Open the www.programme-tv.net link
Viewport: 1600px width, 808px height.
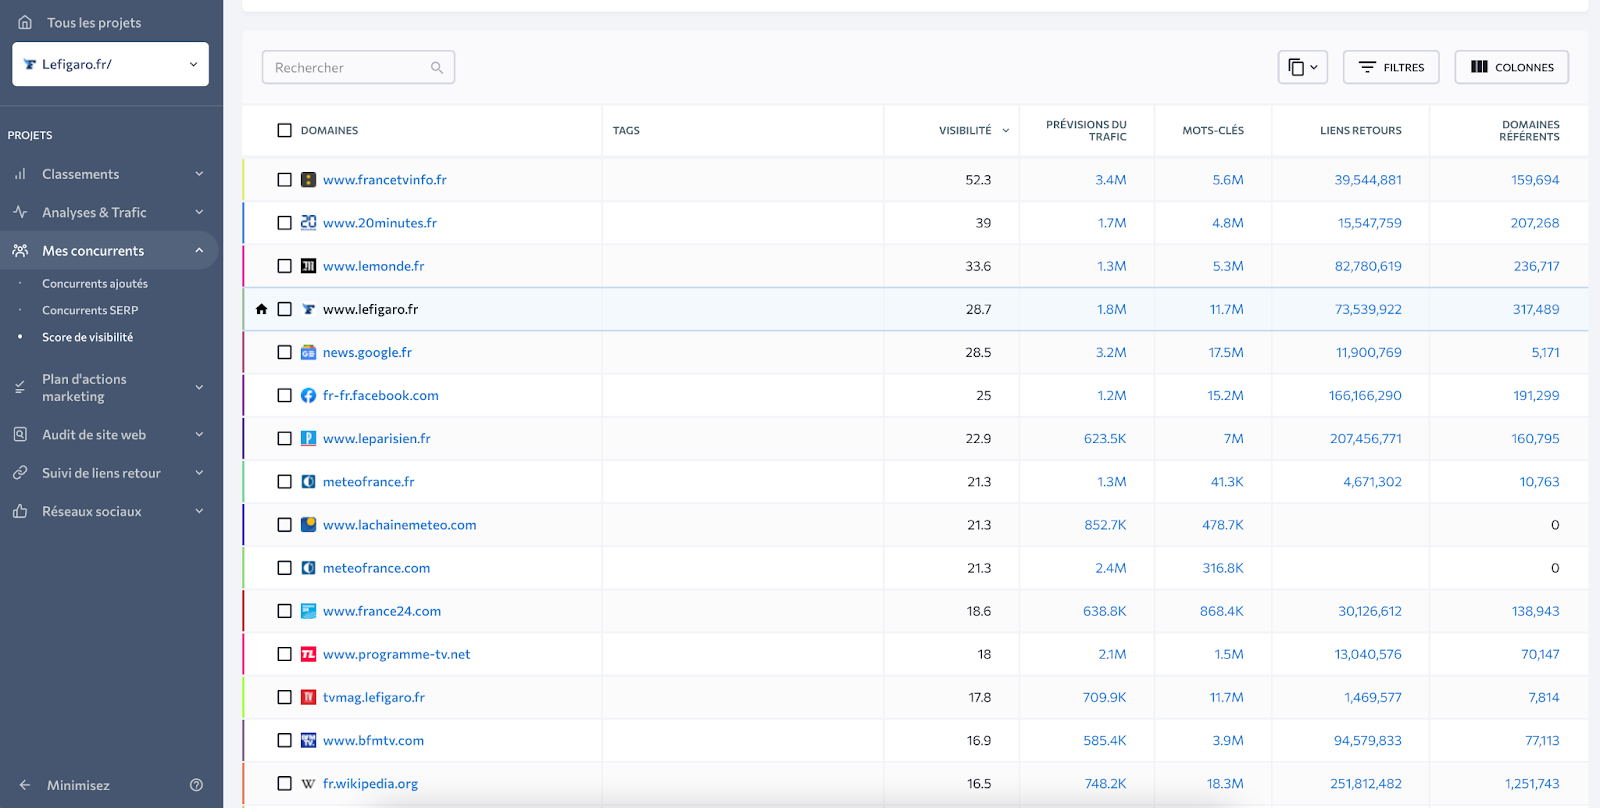click(396, 654)
